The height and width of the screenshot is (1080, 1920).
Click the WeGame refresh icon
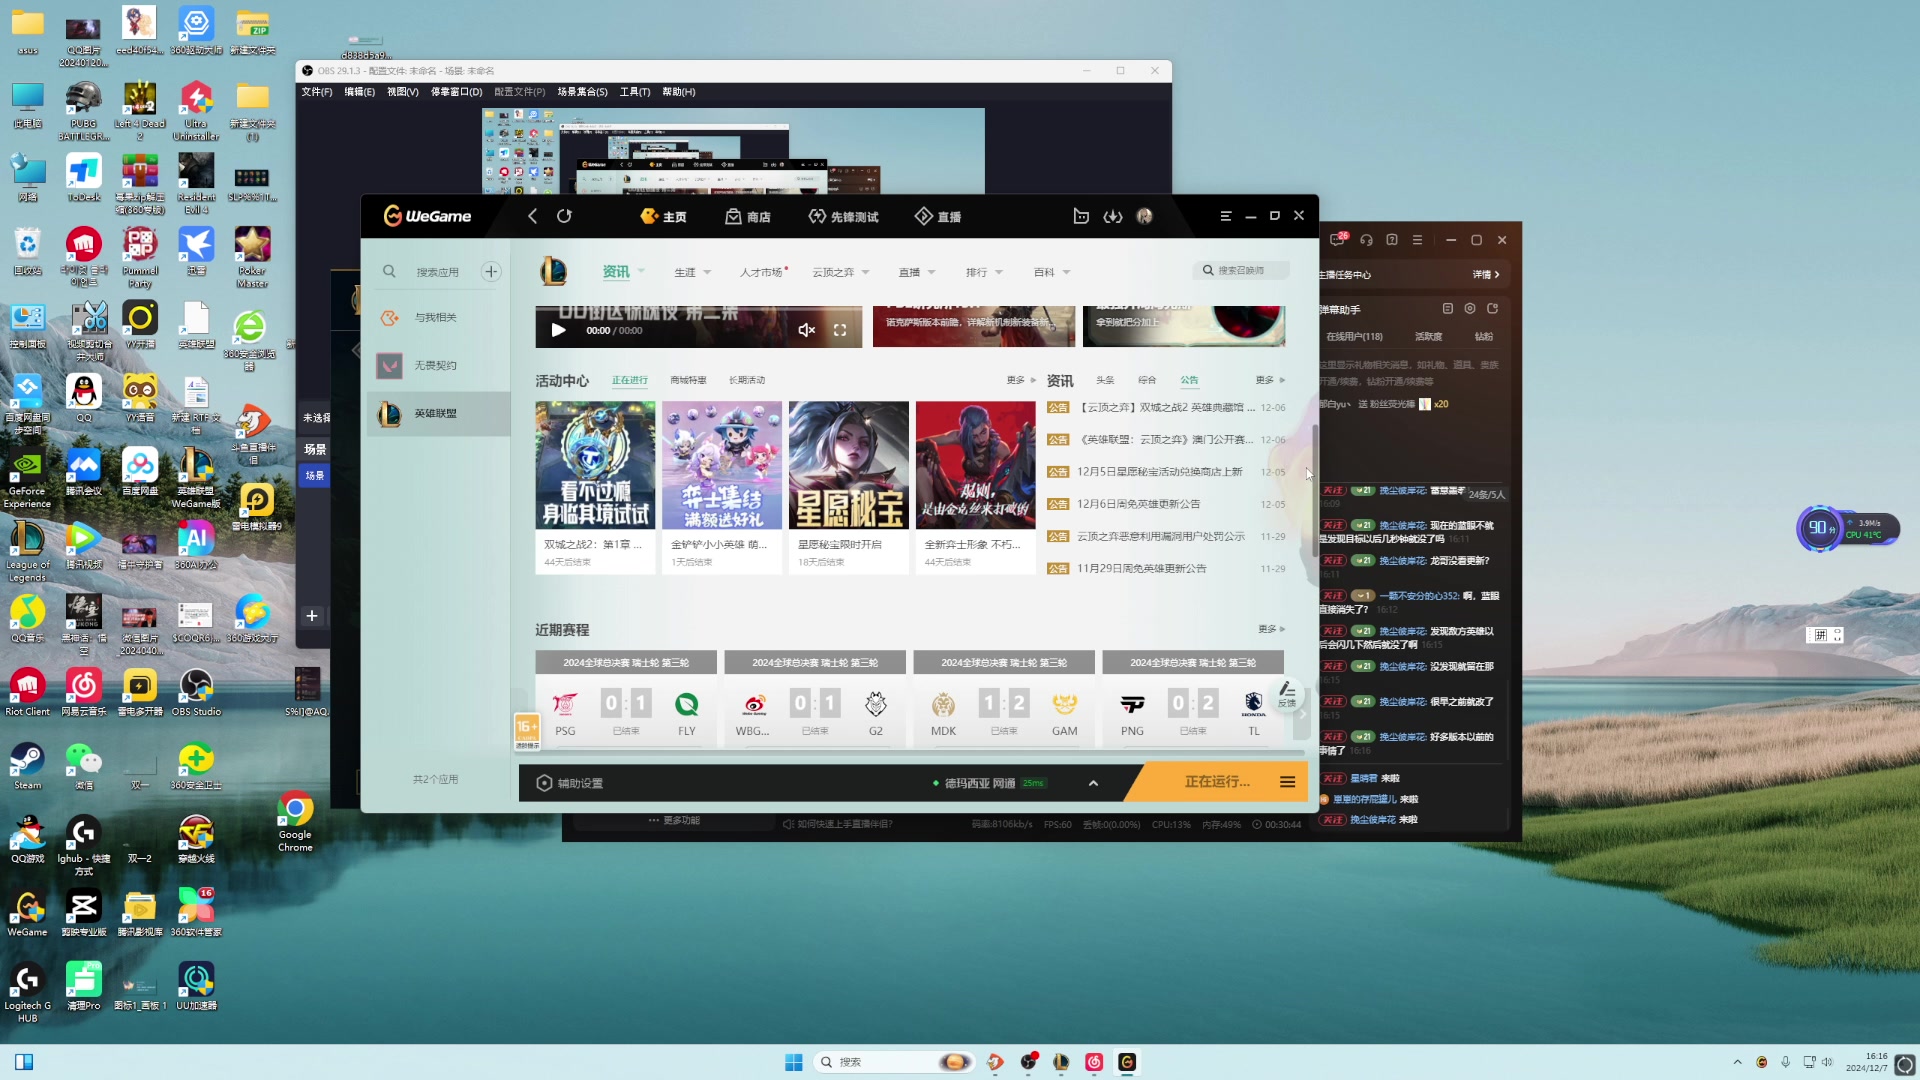(564, 216)
